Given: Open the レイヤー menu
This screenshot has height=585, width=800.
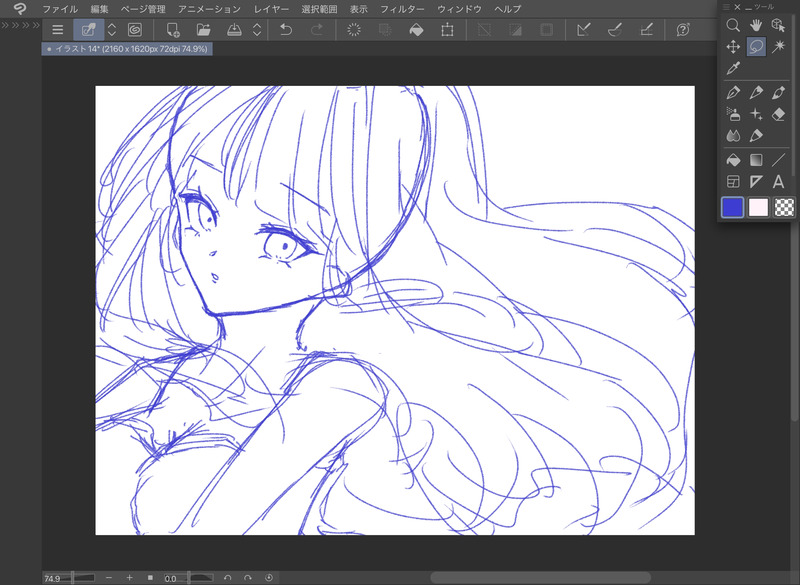Looking at the screenshot, I should coord(271,9).
